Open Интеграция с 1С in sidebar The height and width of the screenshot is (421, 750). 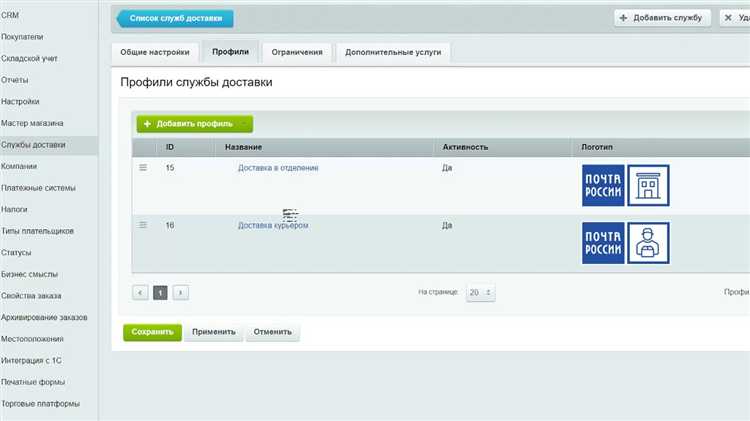click(31, 361)
